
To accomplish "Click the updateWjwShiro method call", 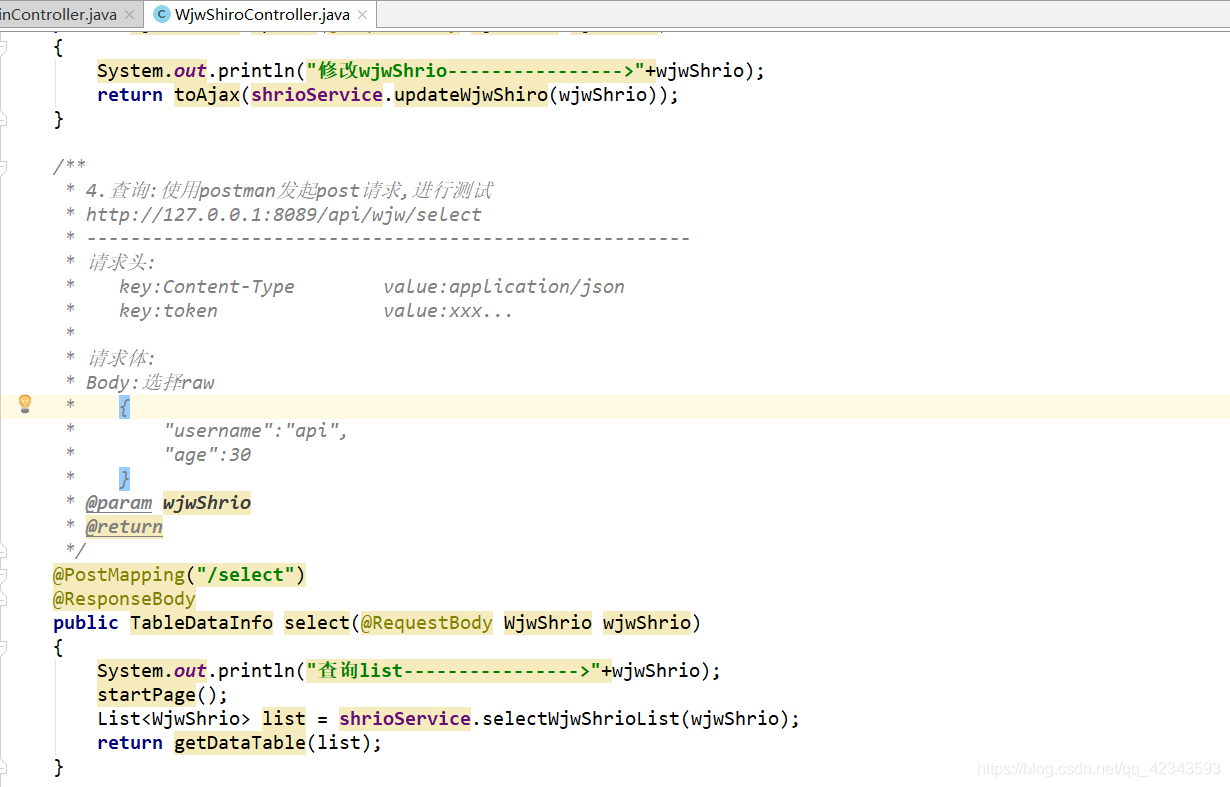I will (x=471, y=95).
